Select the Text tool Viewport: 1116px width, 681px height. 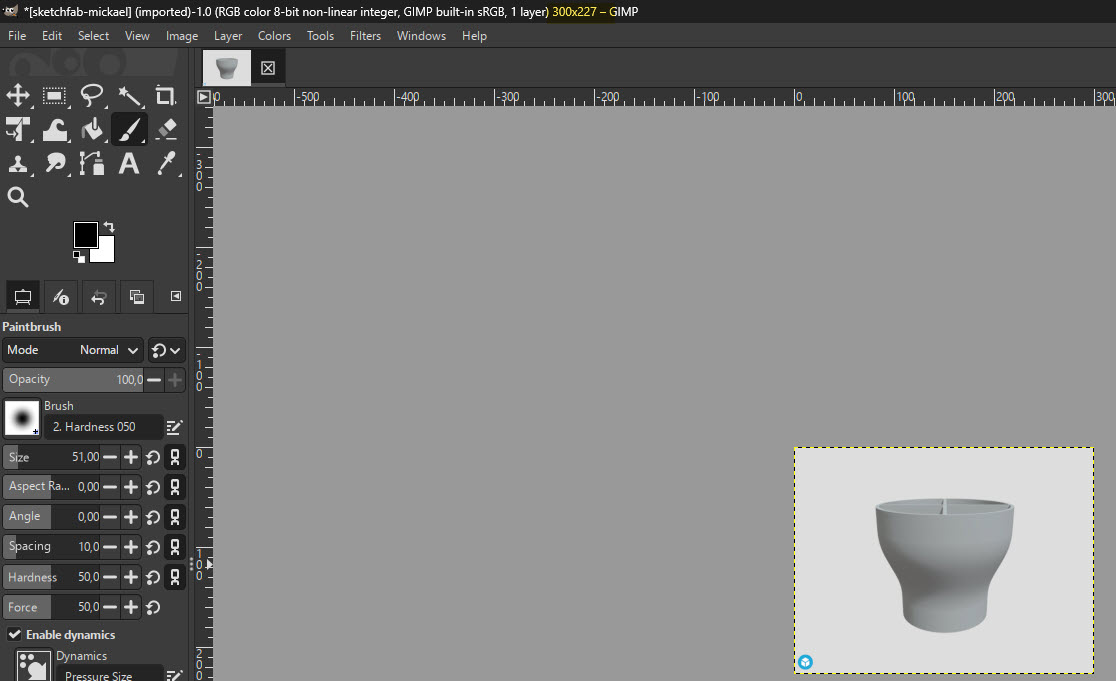pos(129,164)
